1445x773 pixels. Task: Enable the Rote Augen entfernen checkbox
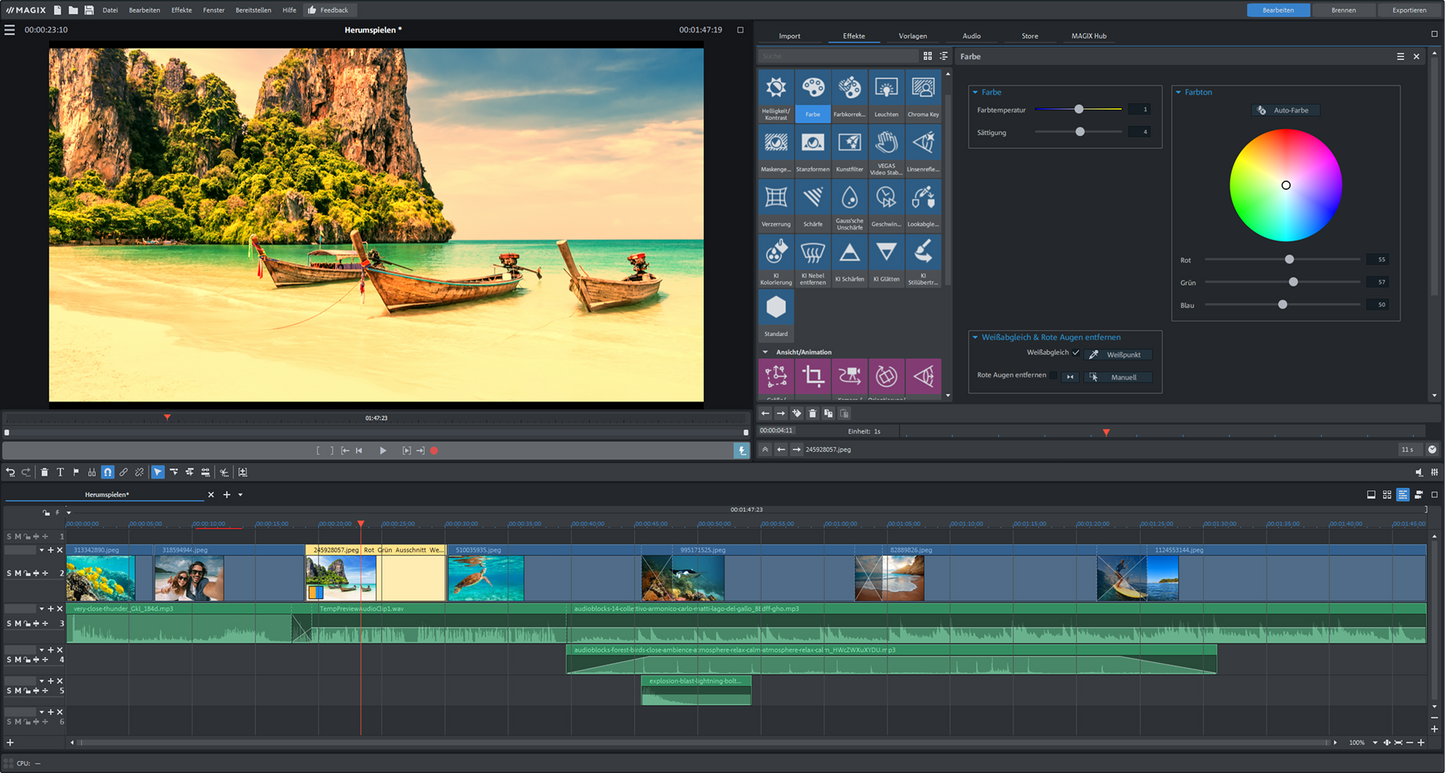[x=1054, y=375]
